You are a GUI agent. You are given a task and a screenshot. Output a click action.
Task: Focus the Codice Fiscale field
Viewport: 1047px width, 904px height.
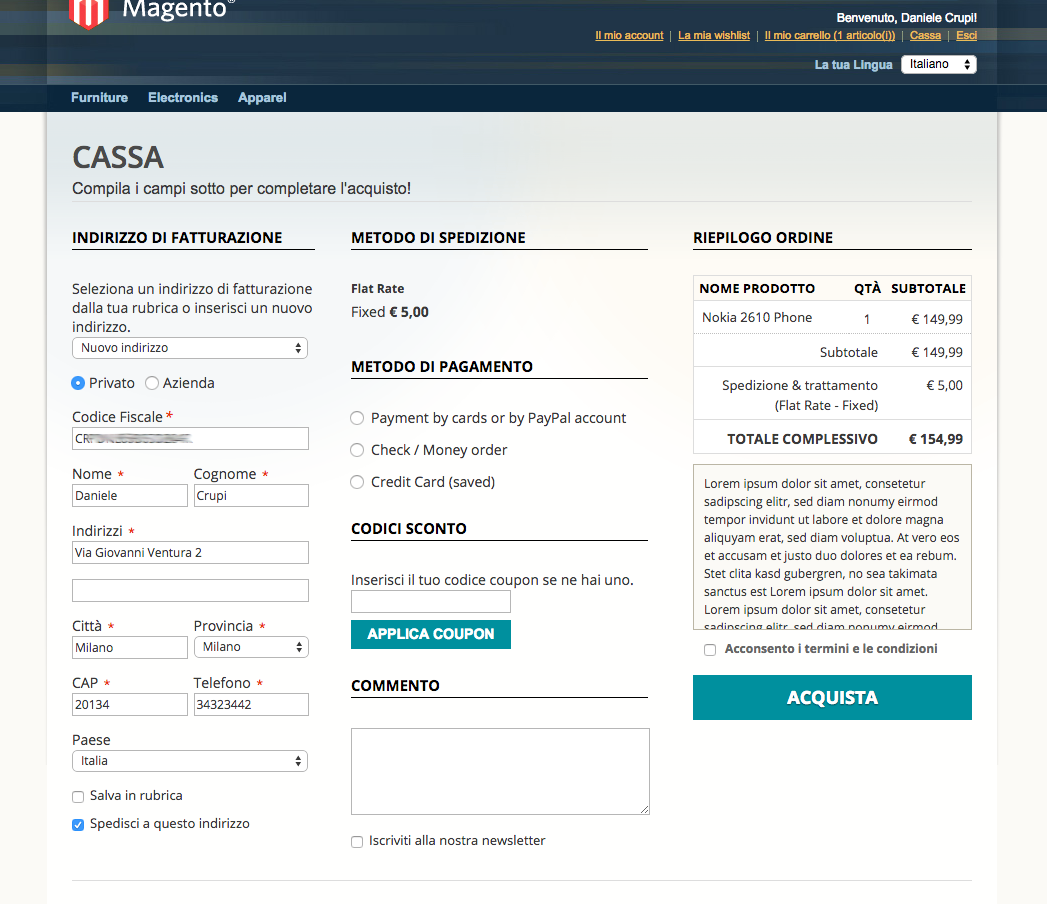pos(190,439)
